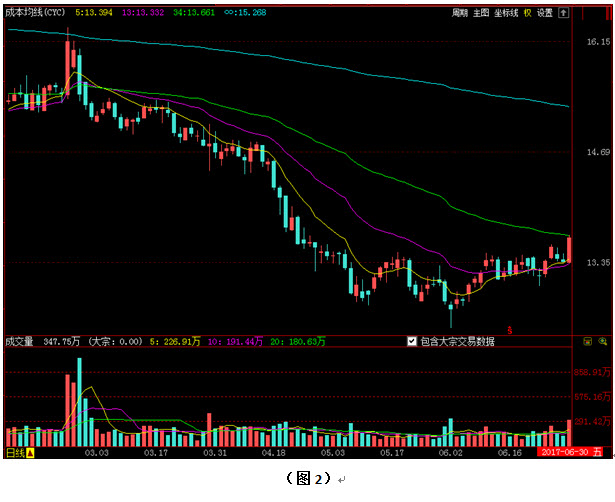
Task: Click the second magnifier icon in volume panel
Action: click(x=601, y=341)
